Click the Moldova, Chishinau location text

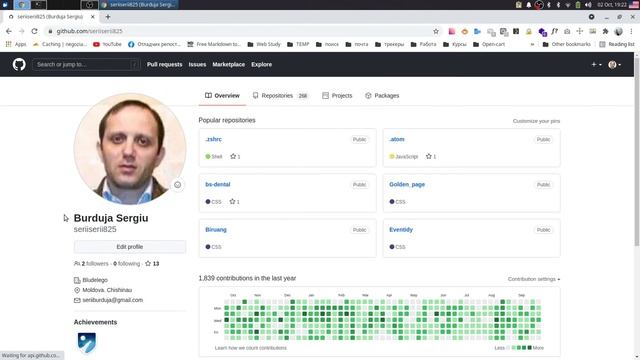tap(107, 290)
